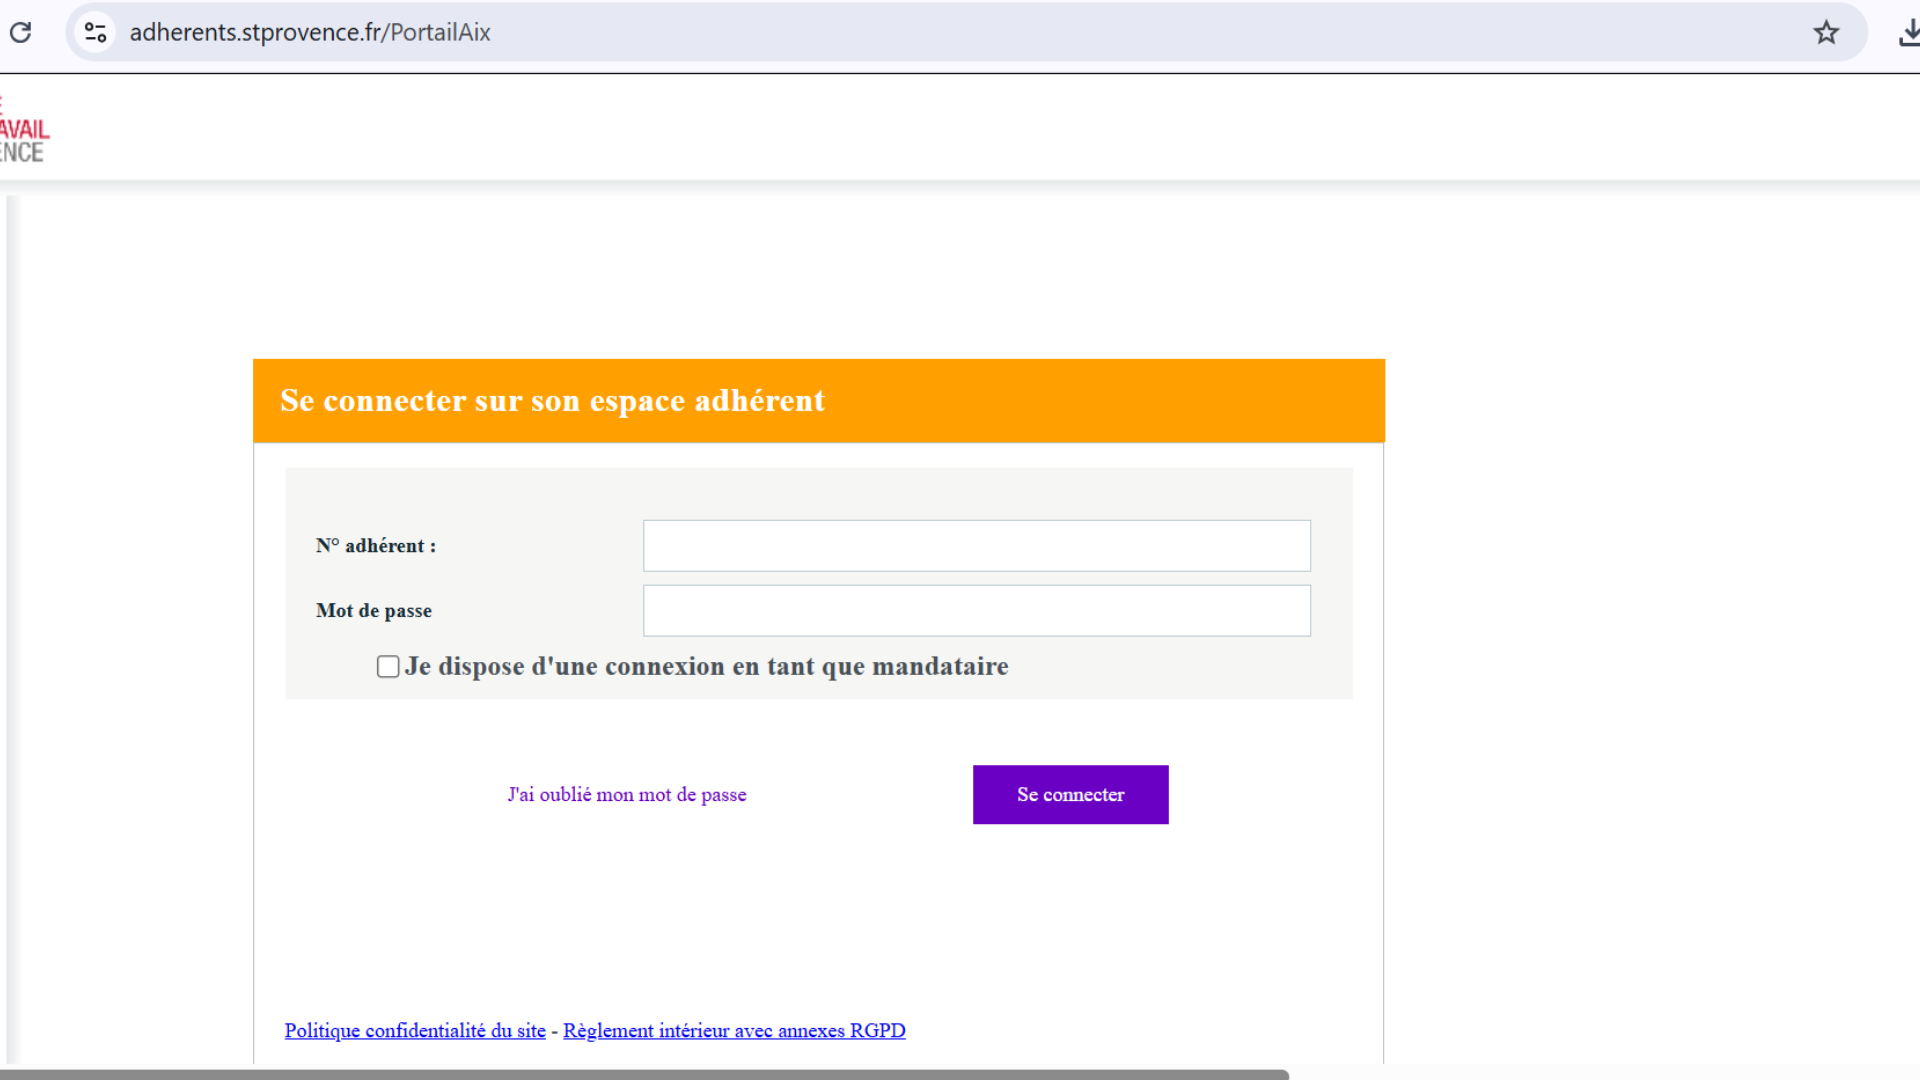Viewport: 1920px width, 1080px height.
Task: Open the site information icon in address bar
Action: pos(96,32)
